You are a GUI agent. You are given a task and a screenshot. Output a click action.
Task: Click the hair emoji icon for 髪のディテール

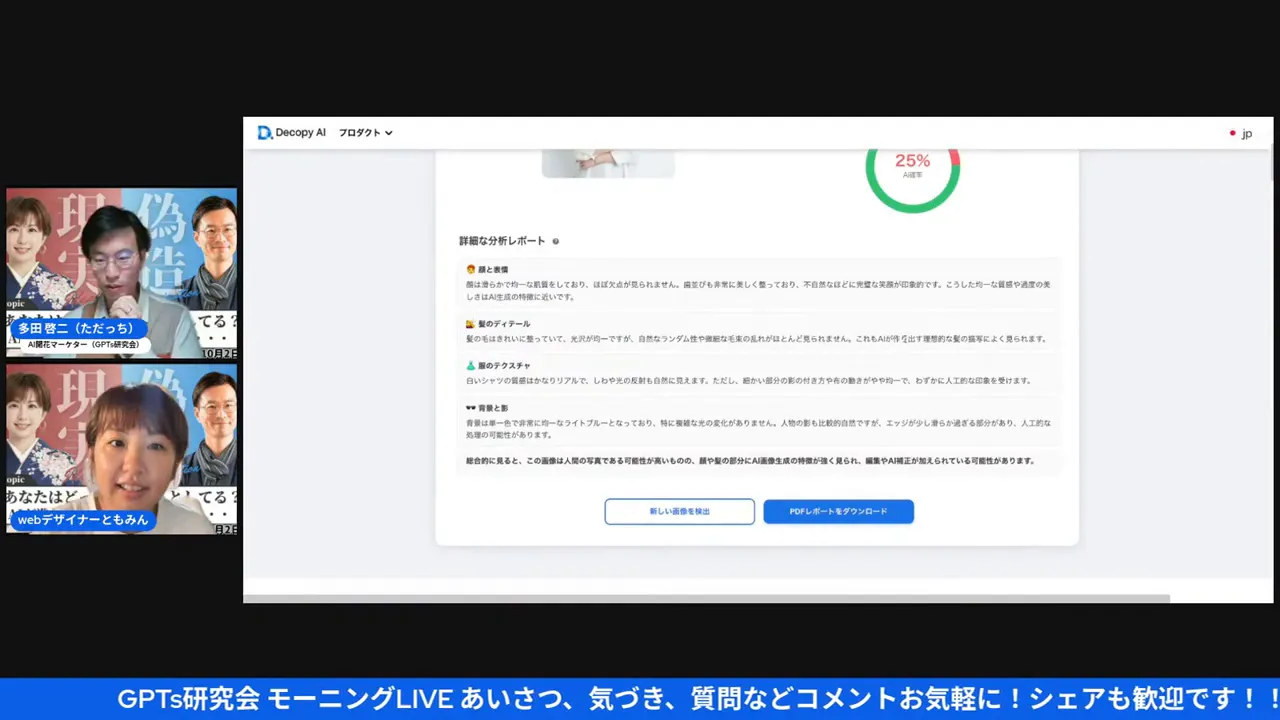pos(470,324)
